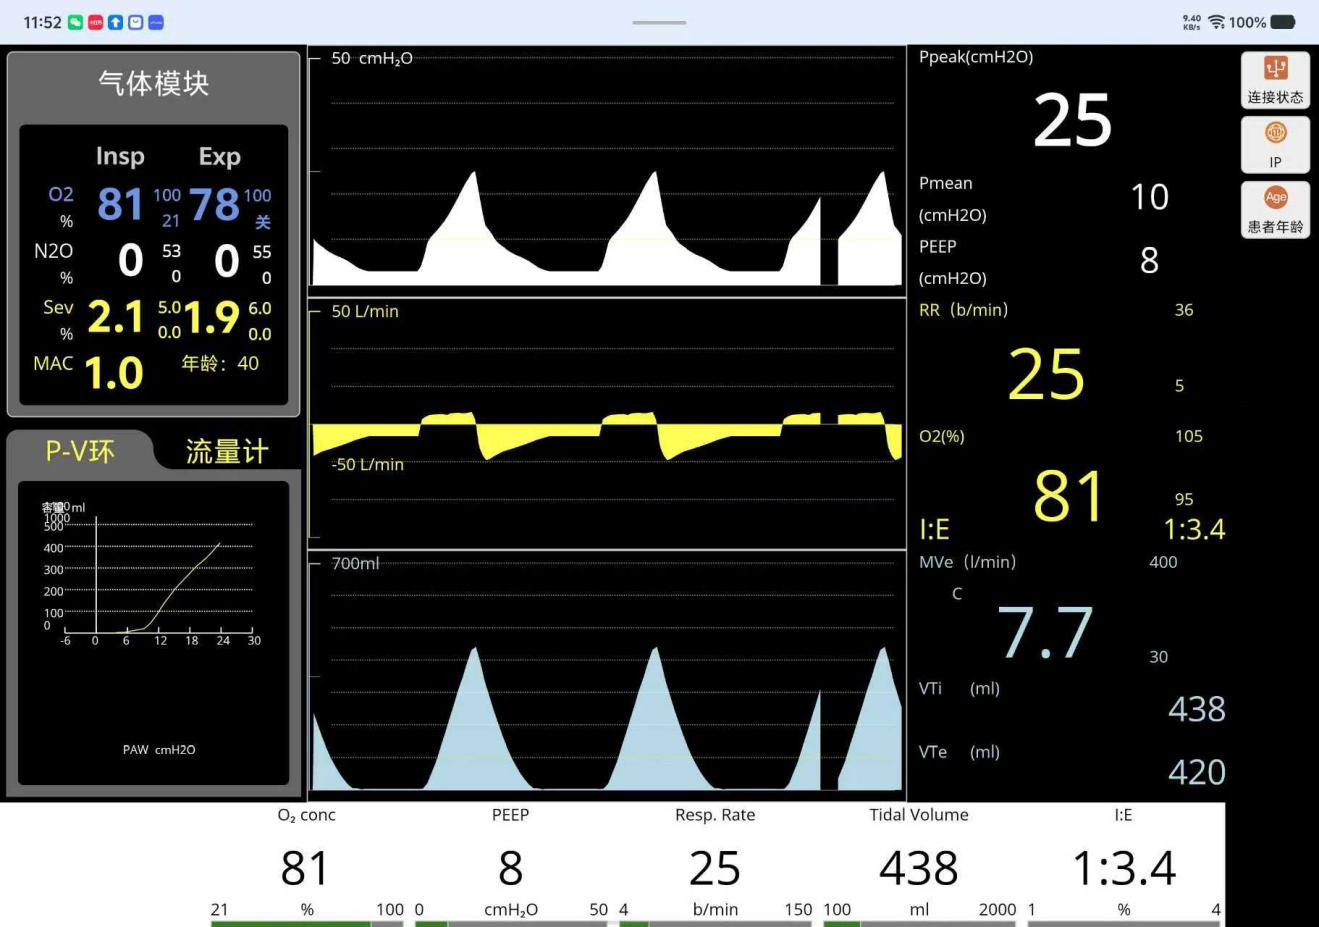This screenshot has width=1319, height=927.
Task: Tap the WeChat icon in status bar
Action: pyautogui.click(x=76, y=22)
